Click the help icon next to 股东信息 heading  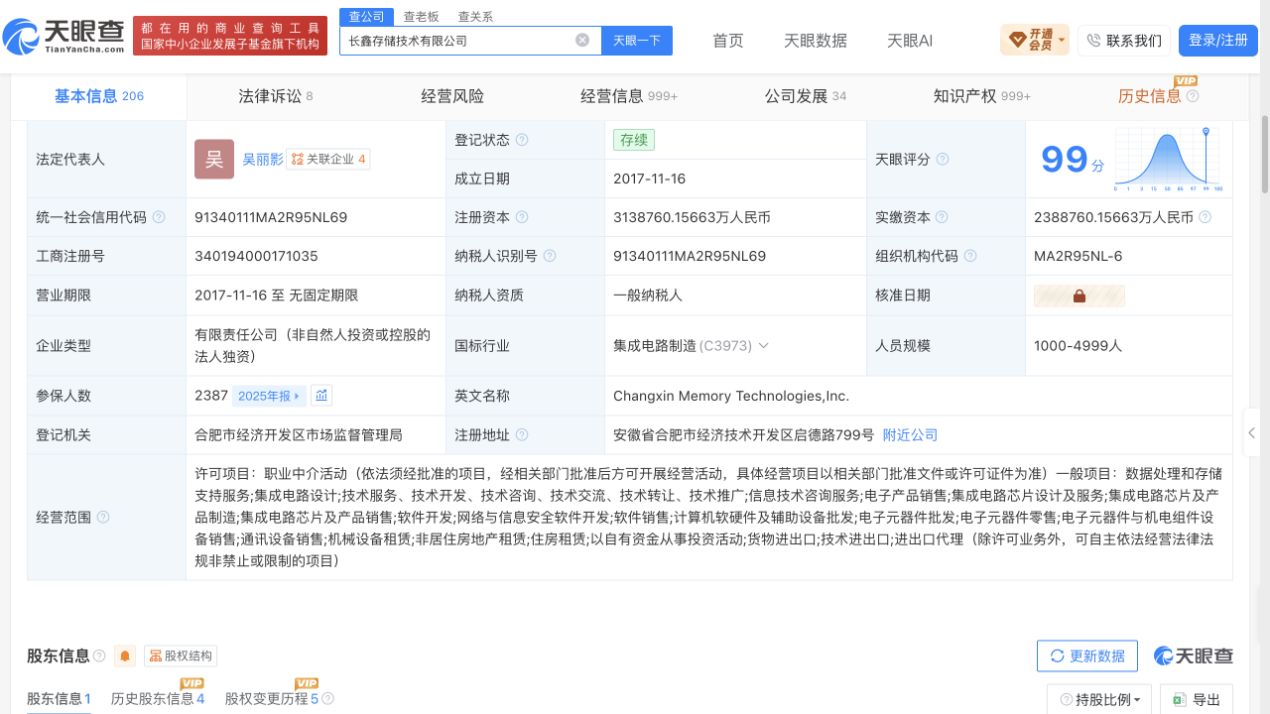point(99,656)
